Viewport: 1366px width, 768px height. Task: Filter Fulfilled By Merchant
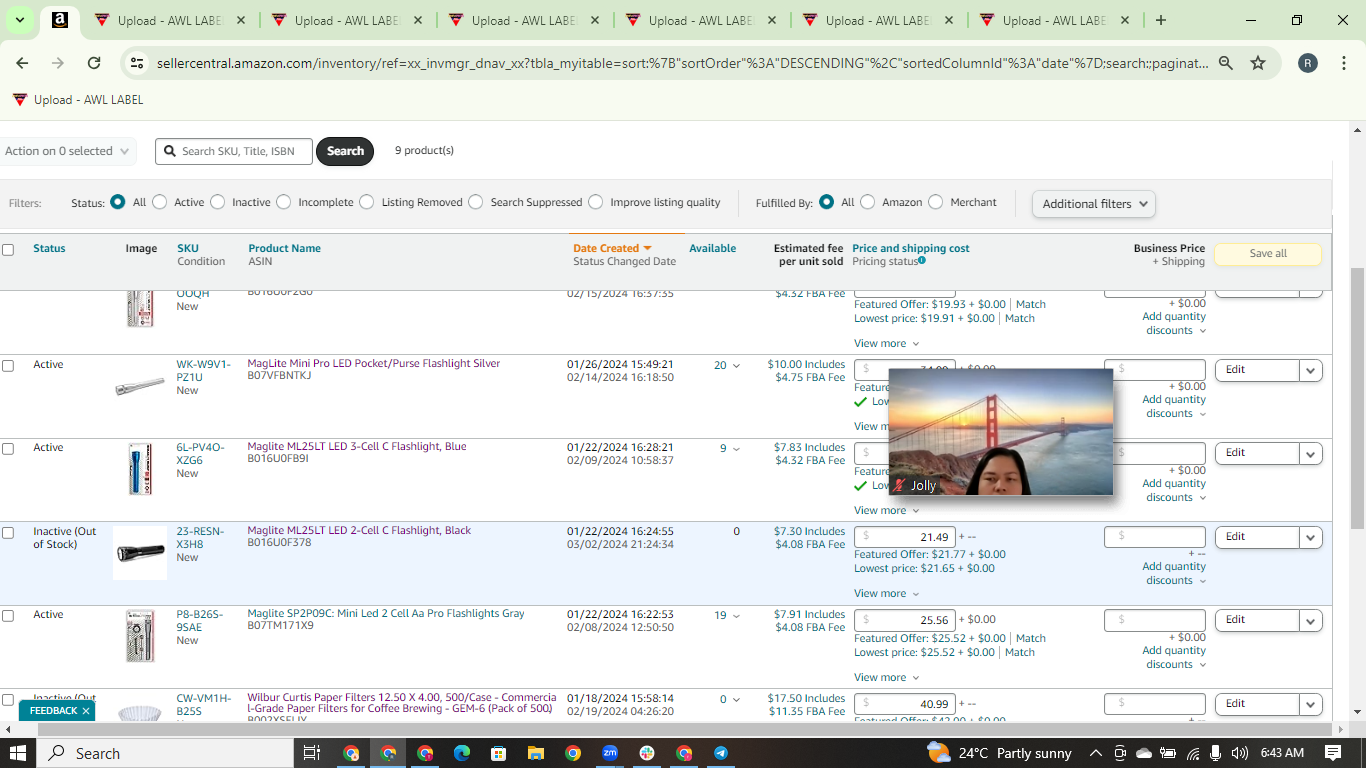click(x=936, y=202)
